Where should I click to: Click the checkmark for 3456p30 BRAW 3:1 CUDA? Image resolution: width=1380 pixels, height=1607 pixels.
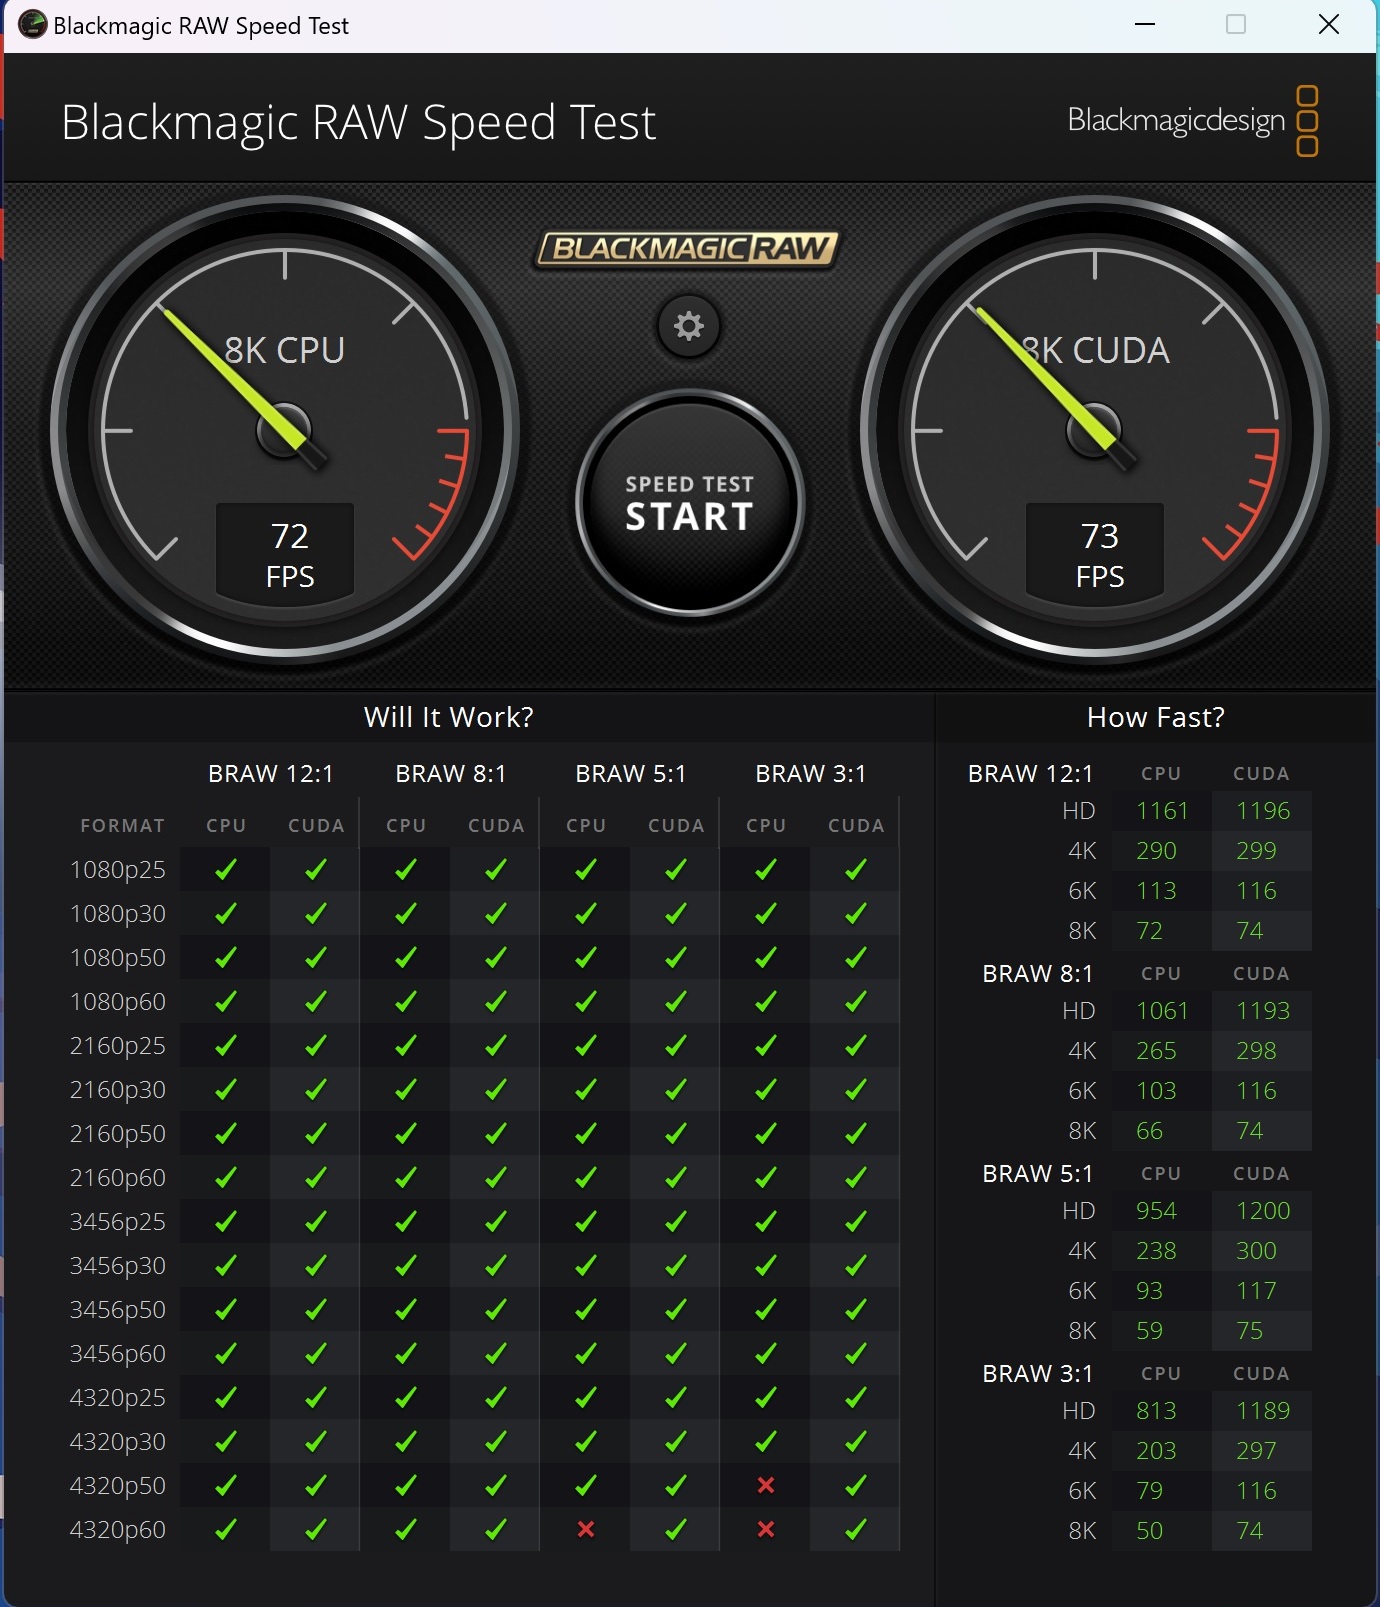(x=856, y=1265)
